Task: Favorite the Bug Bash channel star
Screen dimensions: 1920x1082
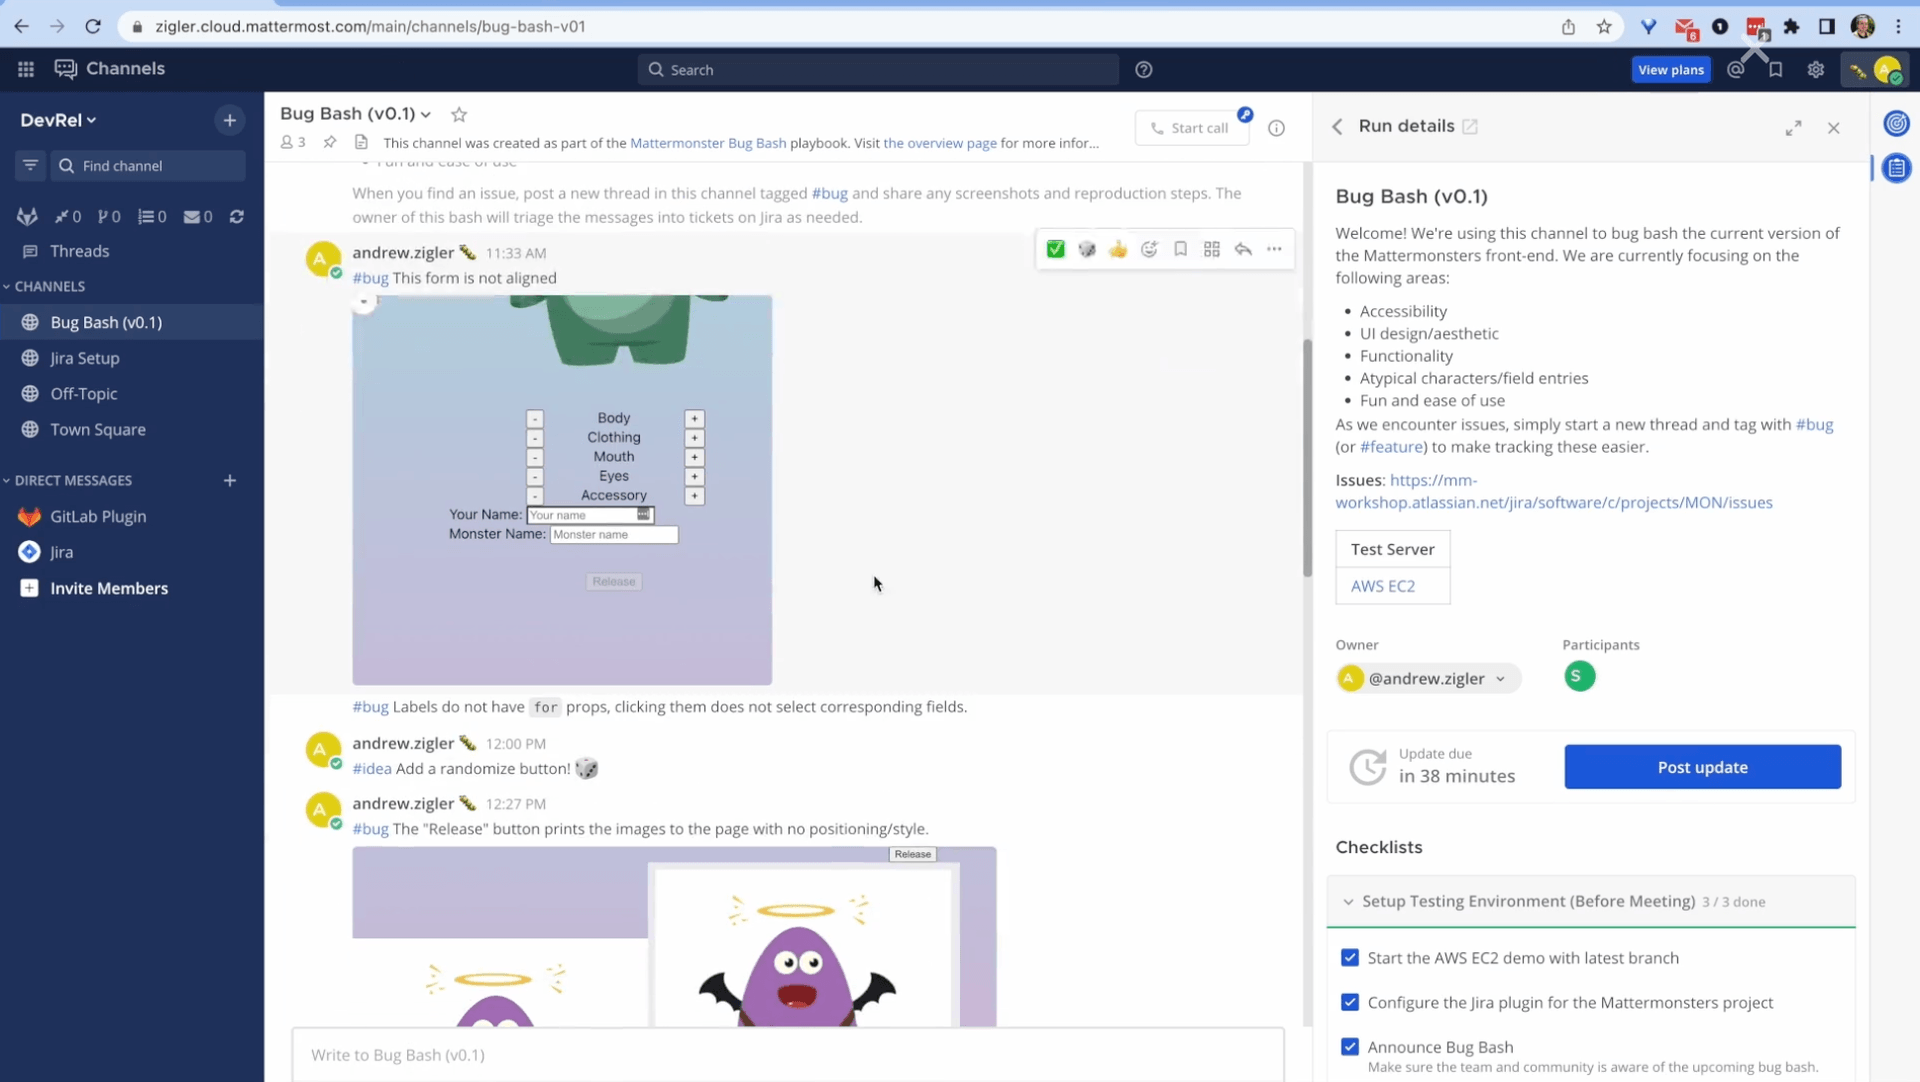Action: 459,114
